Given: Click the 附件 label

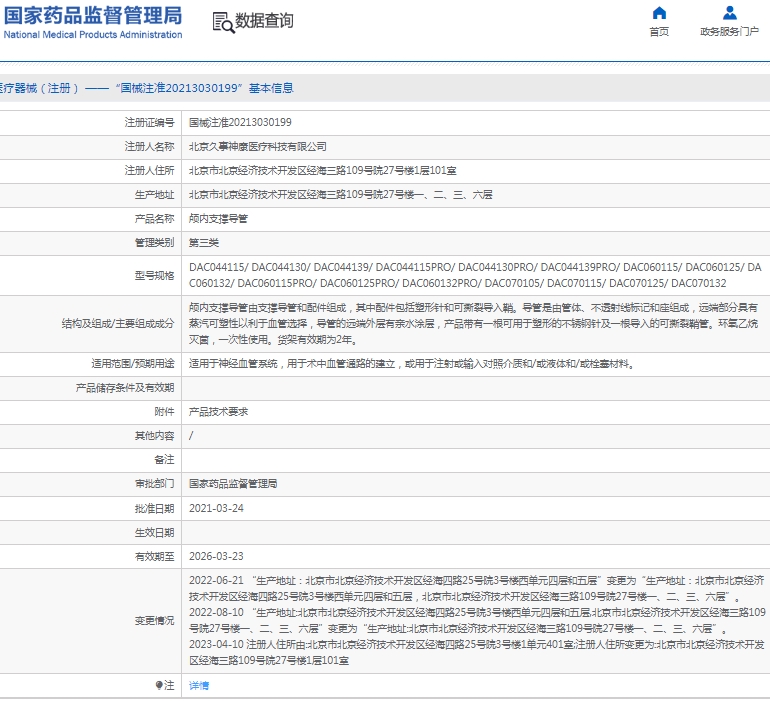Looking at the screenshot, I should click(164, 412).
